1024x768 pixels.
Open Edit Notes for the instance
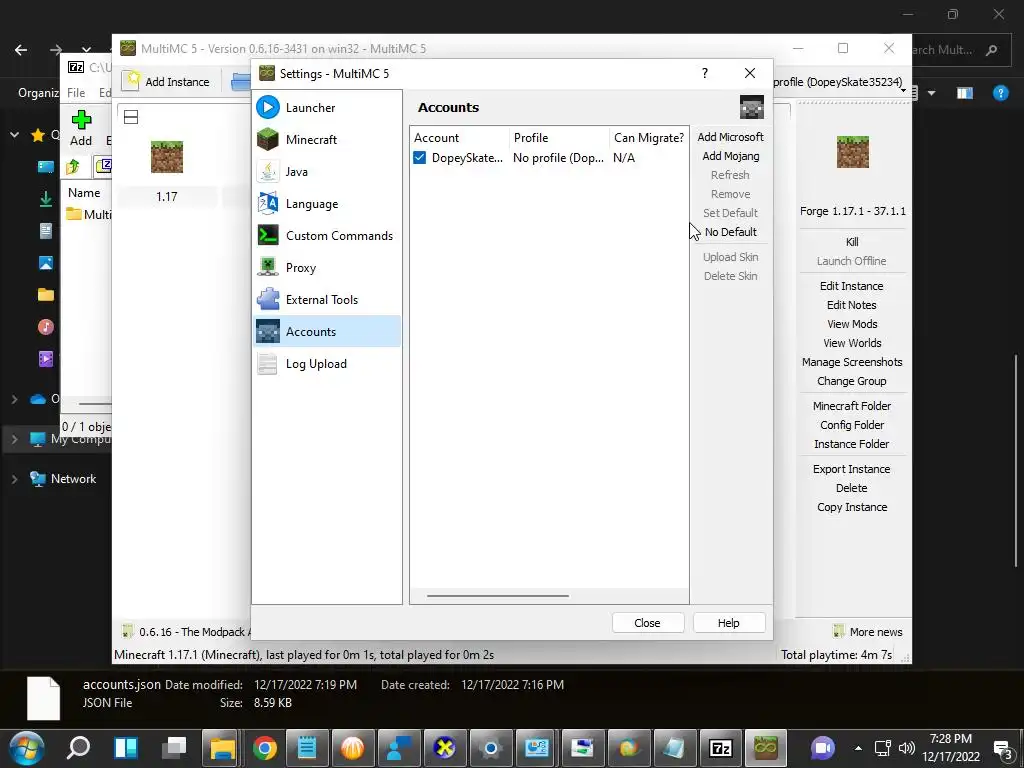(x=852, y=305)
